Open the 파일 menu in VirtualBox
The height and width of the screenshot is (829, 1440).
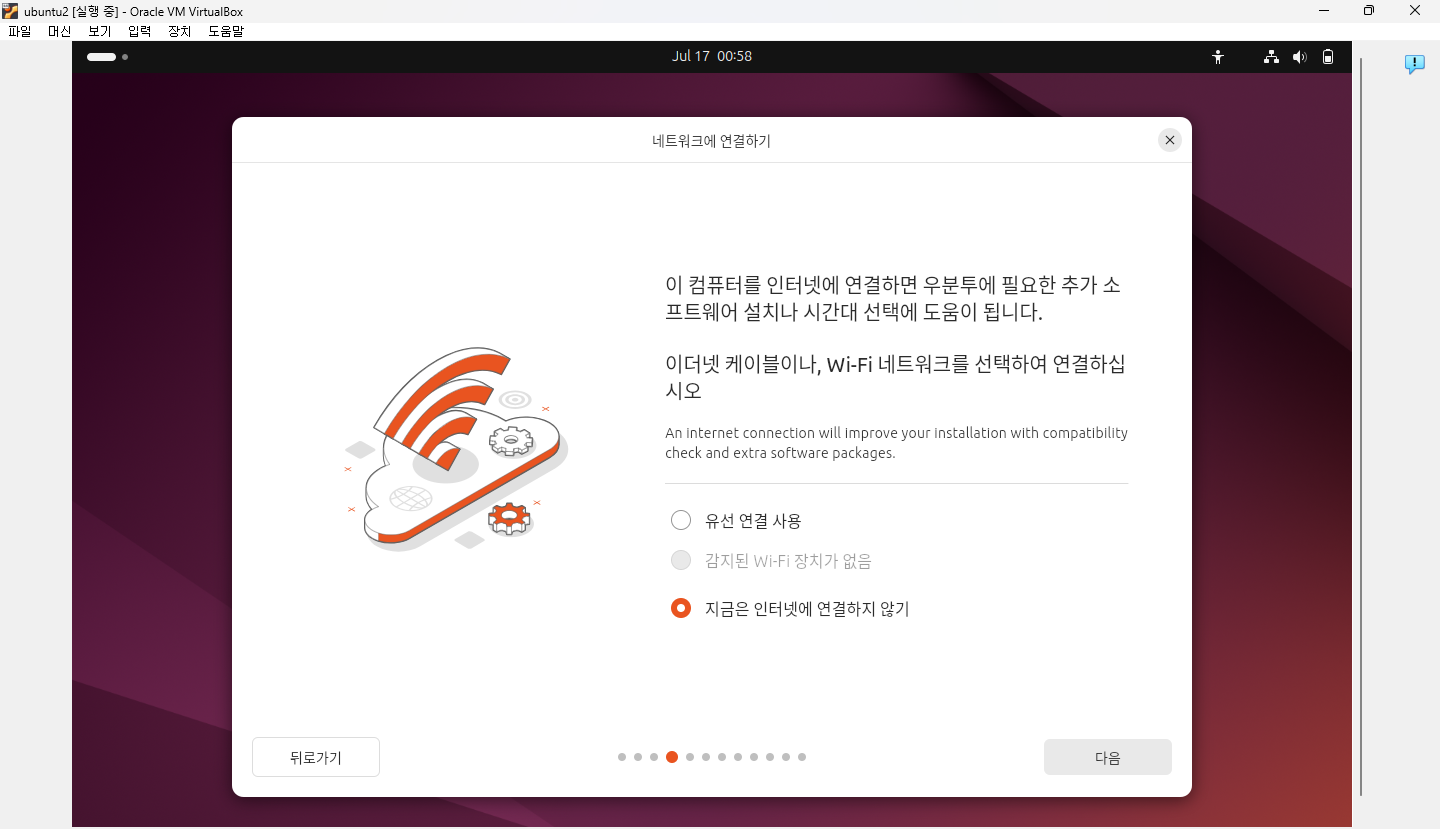point(20,31)
